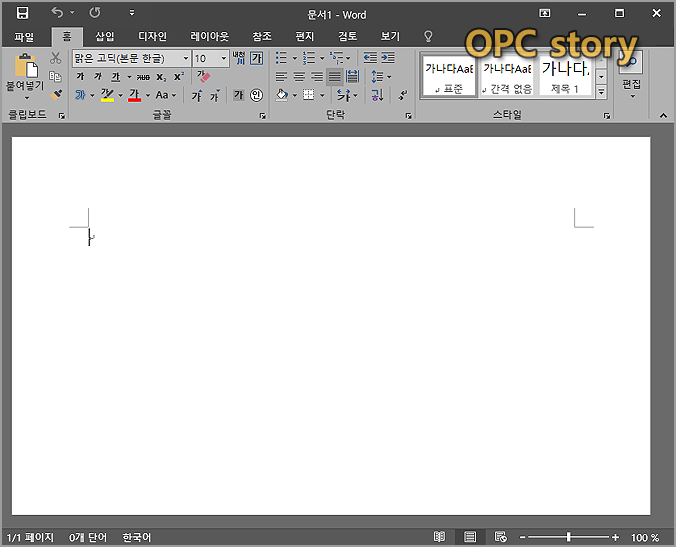Apply a bulleted list
This screenshot has width=676, height=547.
281,58
